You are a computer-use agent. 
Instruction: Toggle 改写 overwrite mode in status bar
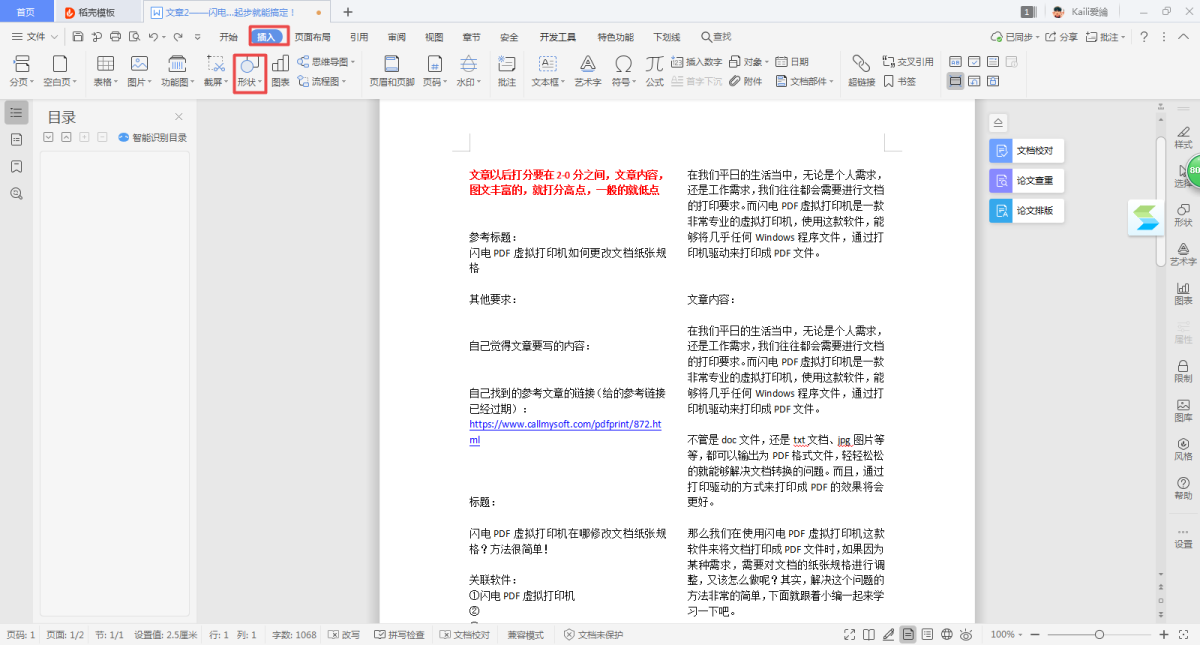tap(343, 634)
